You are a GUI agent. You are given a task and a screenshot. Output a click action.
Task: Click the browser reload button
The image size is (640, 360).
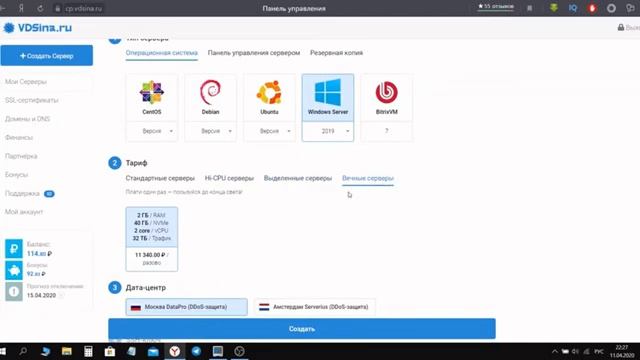coord(40,8)
